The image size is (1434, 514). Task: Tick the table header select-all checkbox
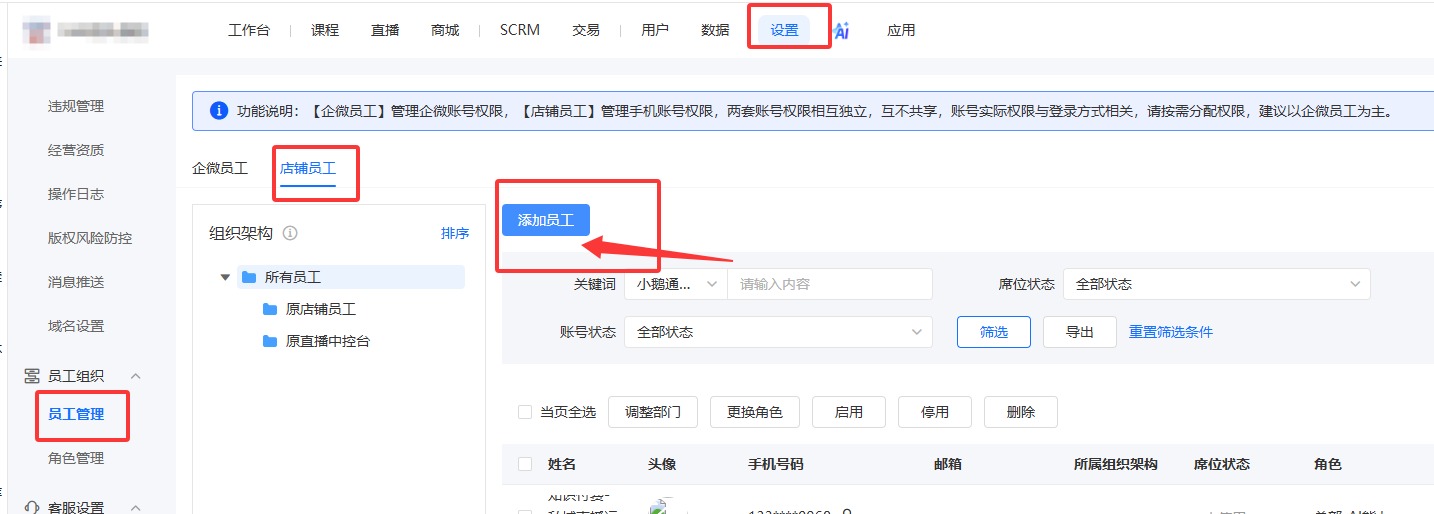(x=525, y=464)
